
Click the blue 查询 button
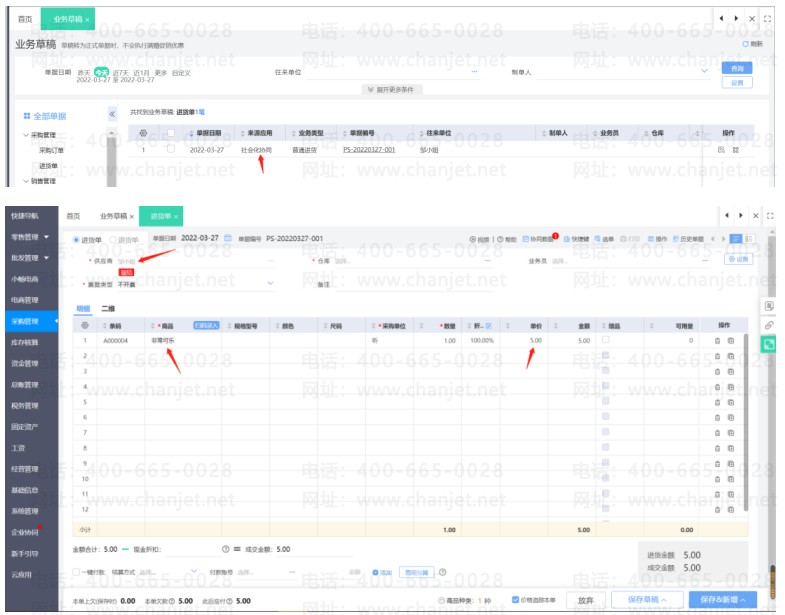coord(737,68)
